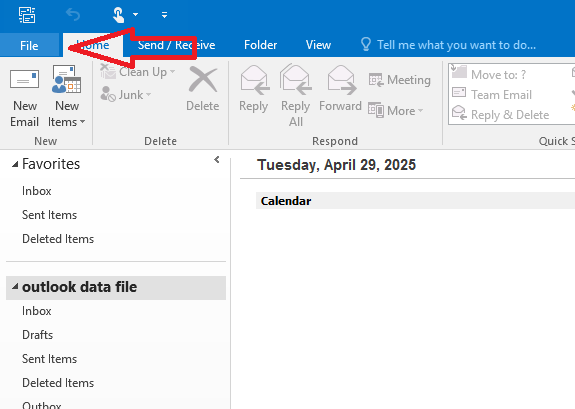The height and width of the screenshot is (409, 575).
Task: Click the Tuesday, April 29, 2025 heading
Action: point(336,165)
